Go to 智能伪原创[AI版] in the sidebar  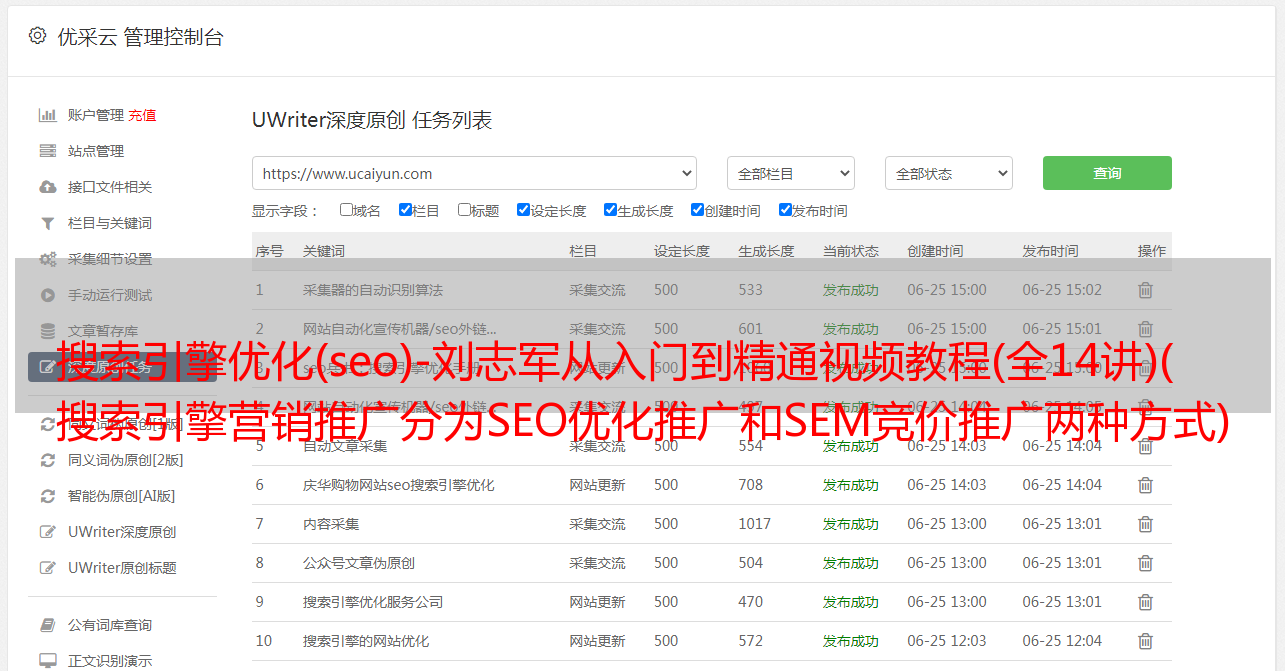point(122,496)
